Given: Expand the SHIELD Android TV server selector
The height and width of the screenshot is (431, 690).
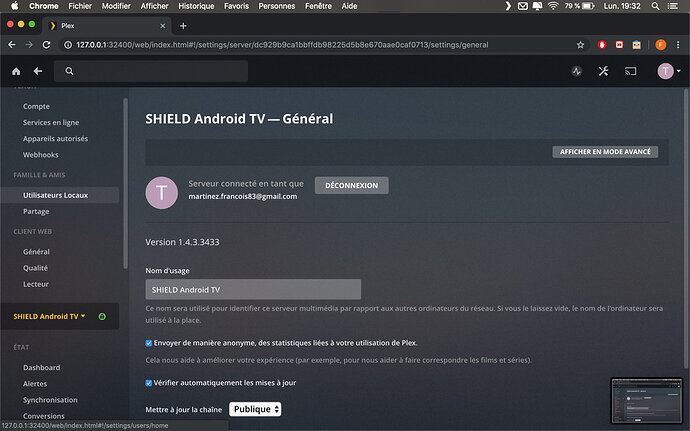Looking at the screenshot, I should pos(49,316).
